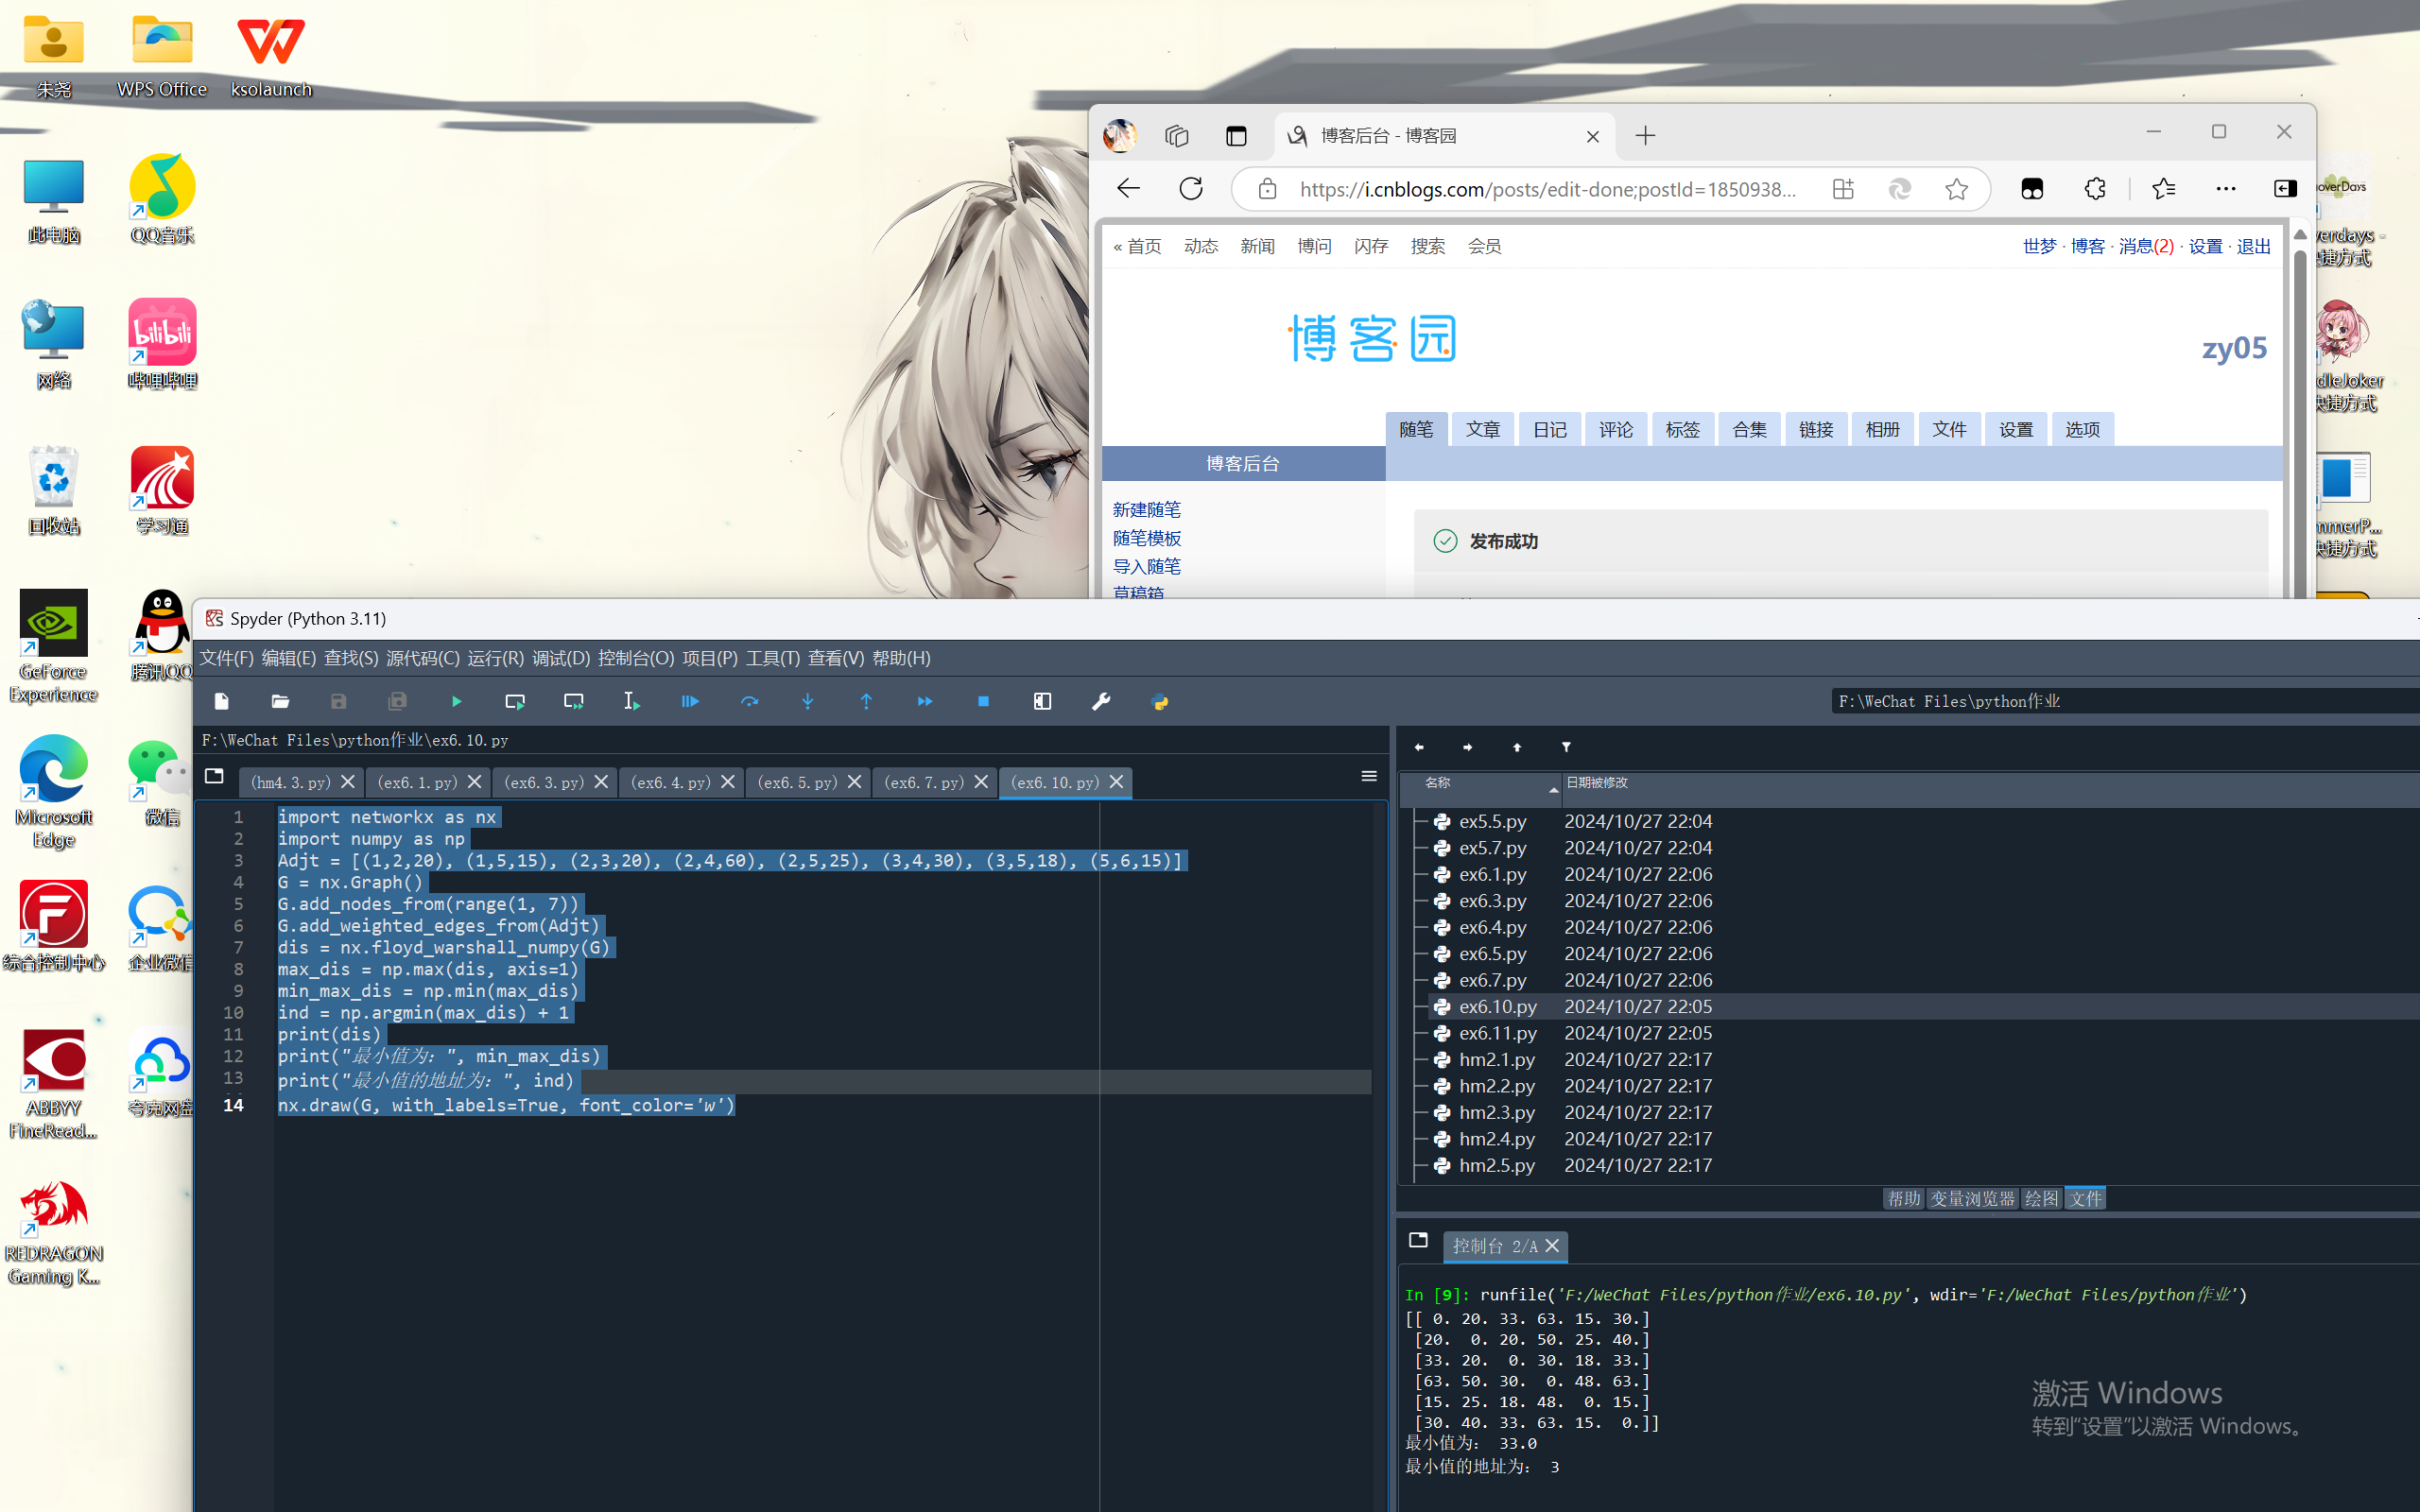Click the blue stop debugging square
Screen dimensions: 2420x1512
983,702
